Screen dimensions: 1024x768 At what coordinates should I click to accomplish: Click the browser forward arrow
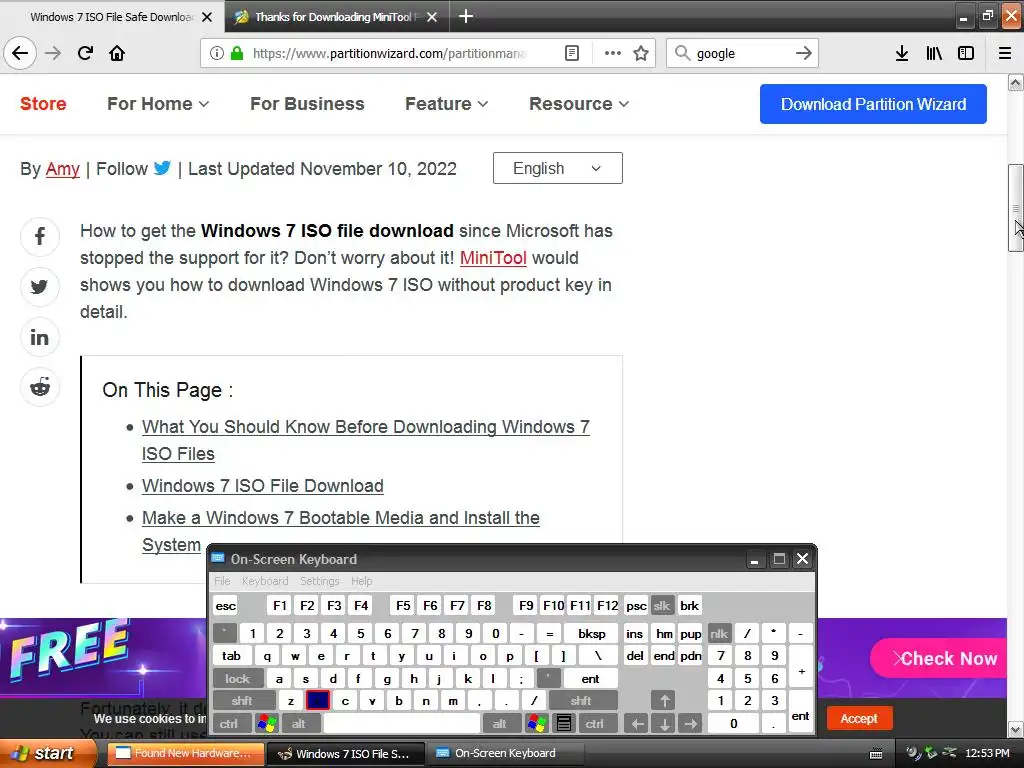pos(53,53)
